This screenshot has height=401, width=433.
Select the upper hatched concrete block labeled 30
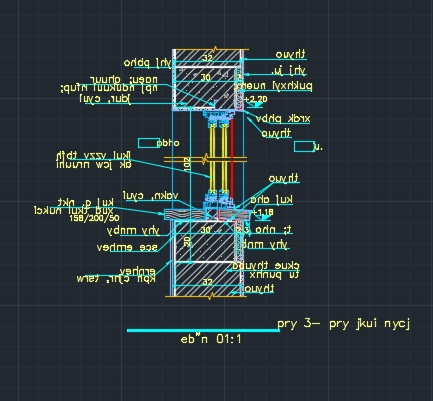coord(205,88)
